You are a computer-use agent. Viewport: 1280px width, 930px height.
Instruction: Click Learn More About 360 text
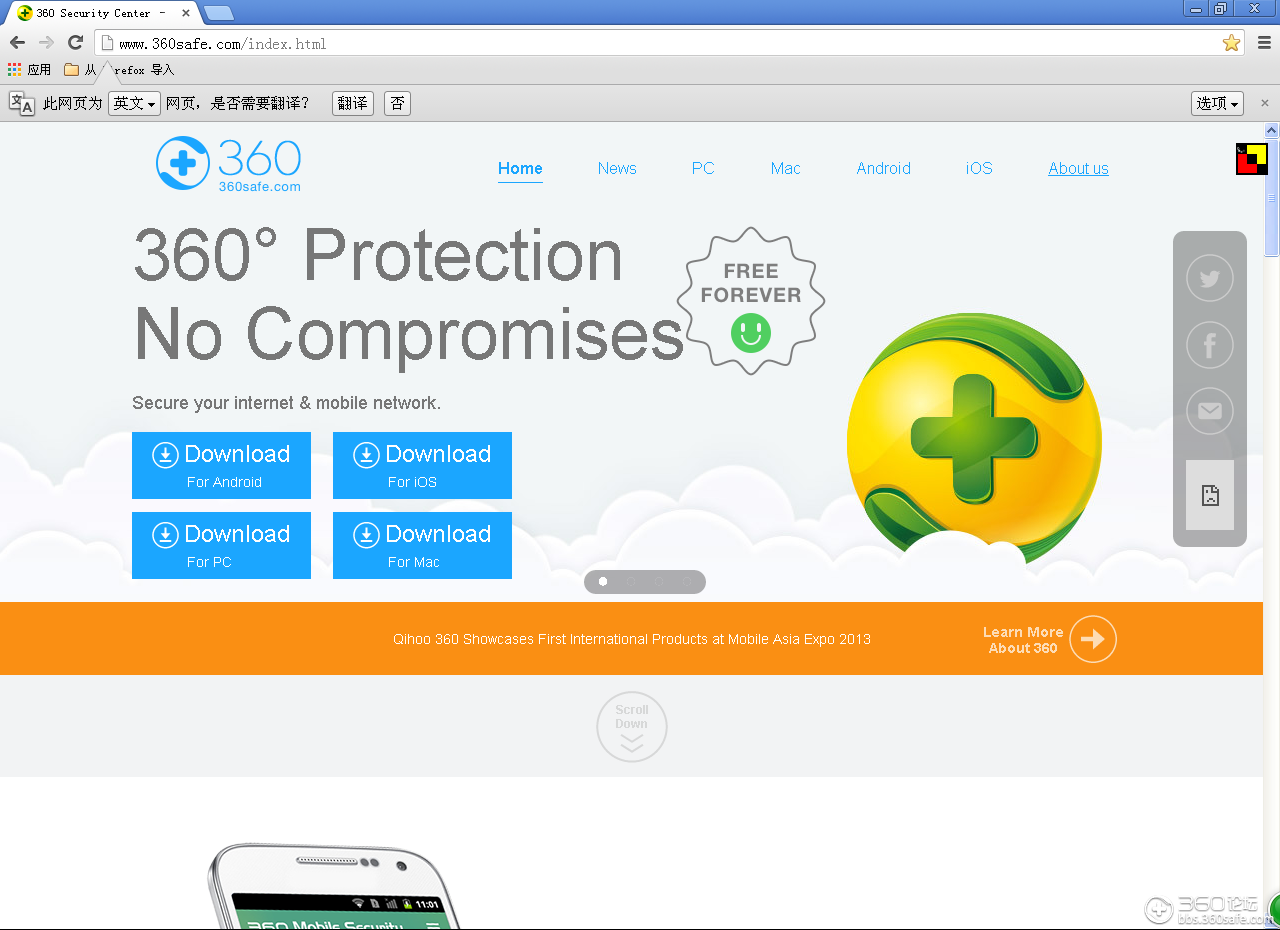(x=1022, y=640)
